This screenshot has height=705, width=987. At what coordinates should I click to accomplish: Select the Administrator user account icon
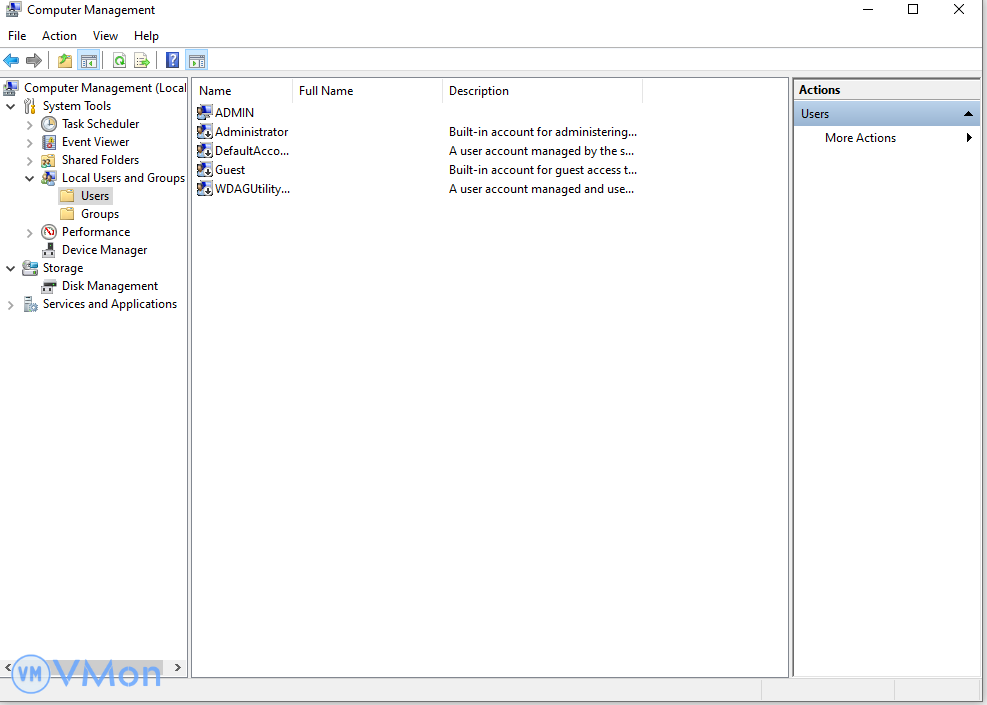click(205, 132)
